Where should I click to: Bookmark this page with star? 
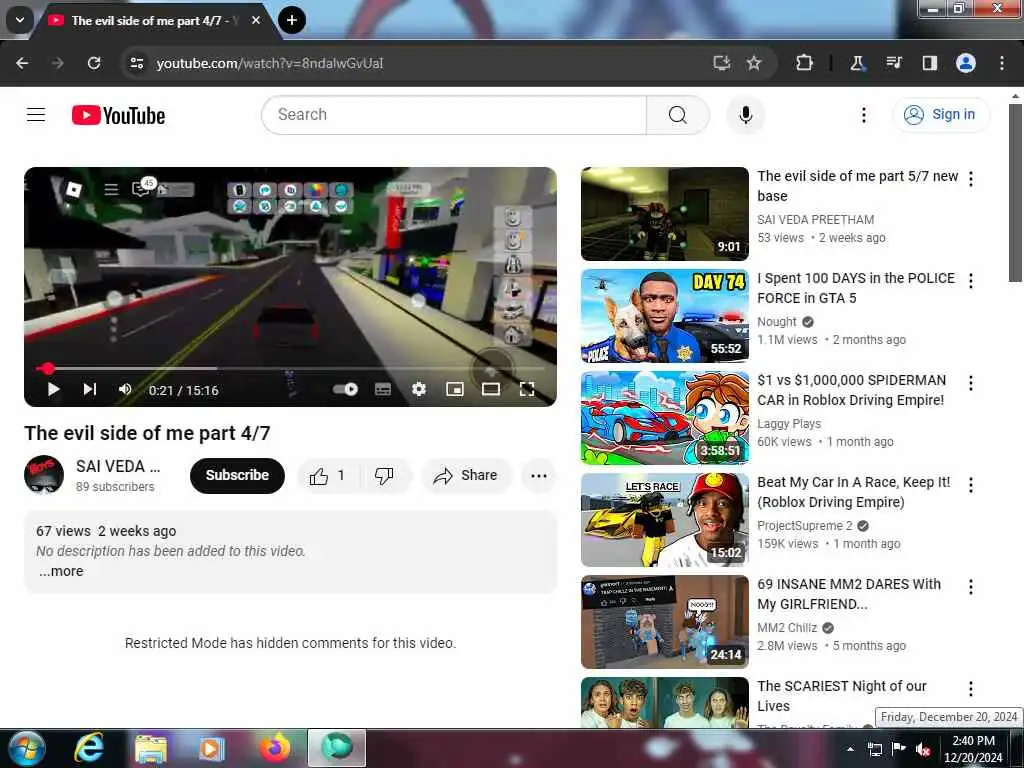pos(754,63)
